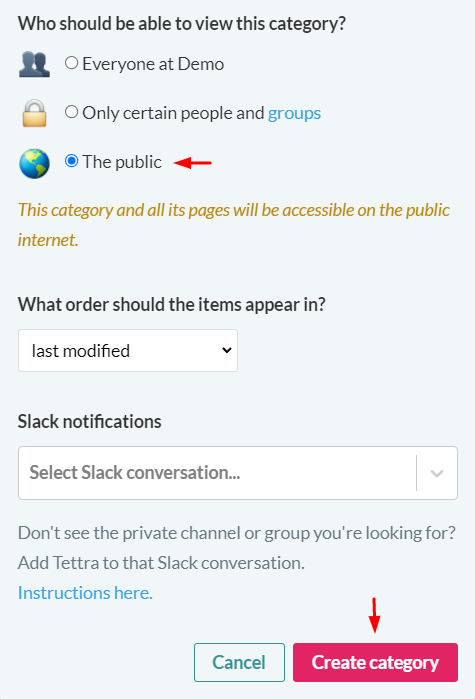Click the Cancel button
Image resolution: width=475 pixels, height=699 pixels.
(239, 662)
